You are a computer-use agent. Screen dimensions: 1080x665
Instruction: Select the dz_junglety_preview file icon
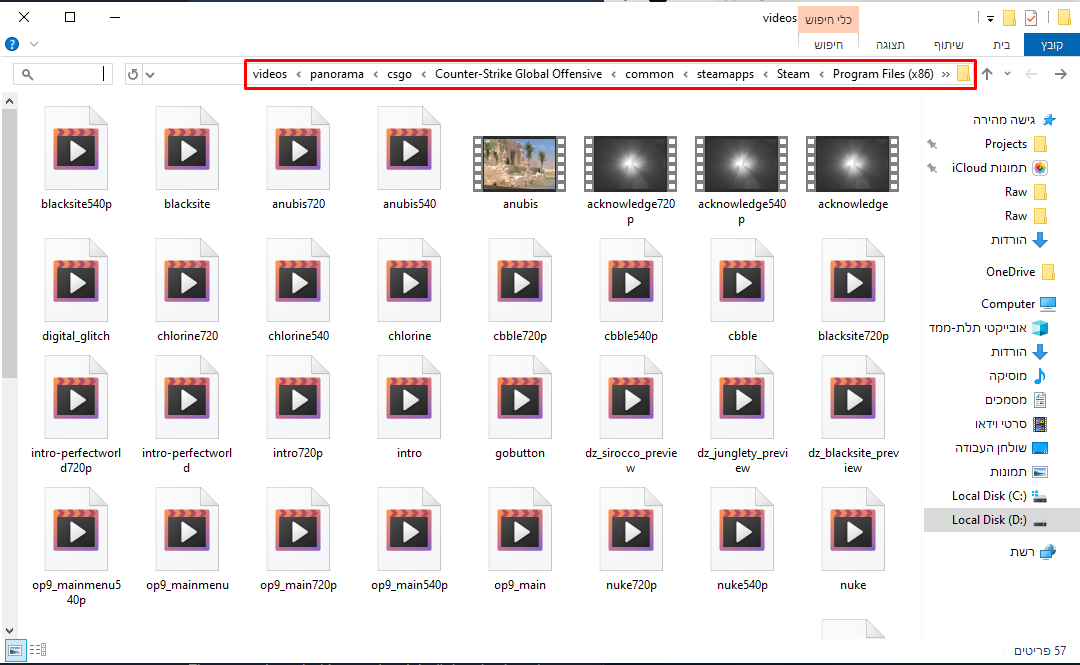click(x=742, y=398)
